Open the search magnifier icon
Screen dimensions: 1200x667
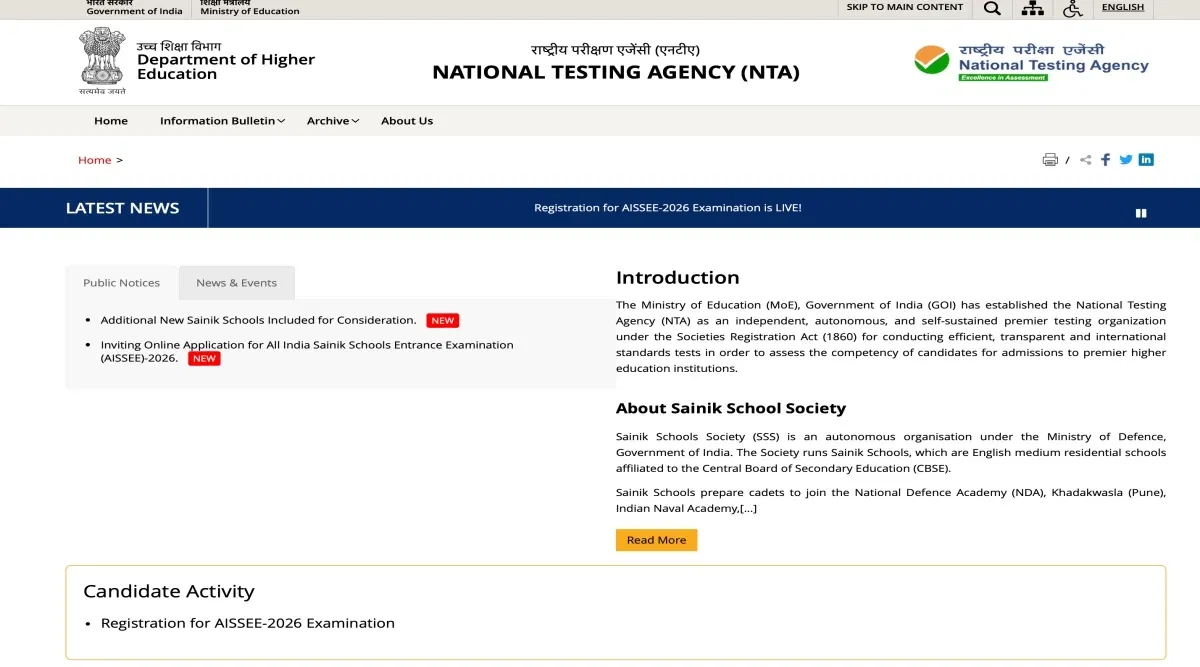[992, 8]
